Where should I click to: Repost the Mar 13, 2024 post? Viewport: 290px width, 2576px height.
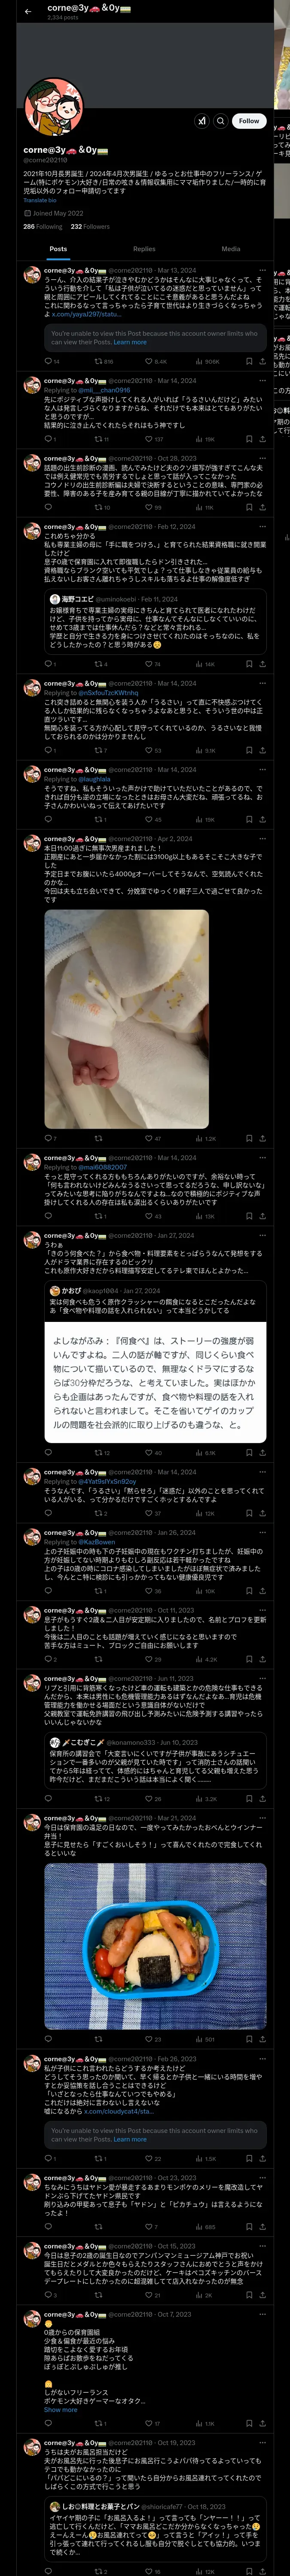click(x=101, y=361)
